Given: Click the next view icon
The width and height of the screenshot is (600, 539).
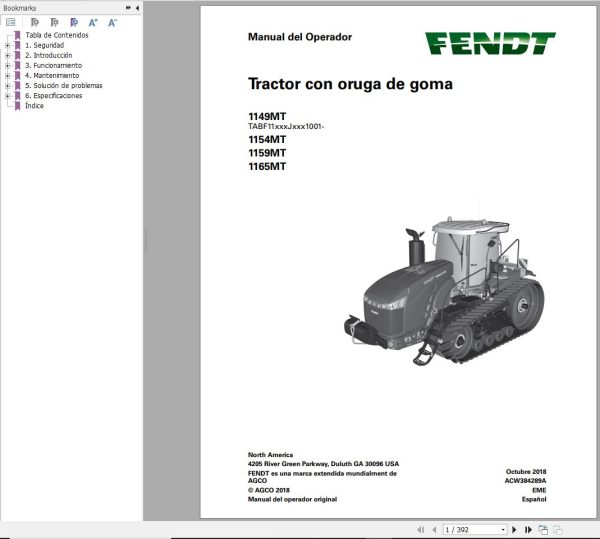Looking at the screenshot, I should (x=558, y=529).
